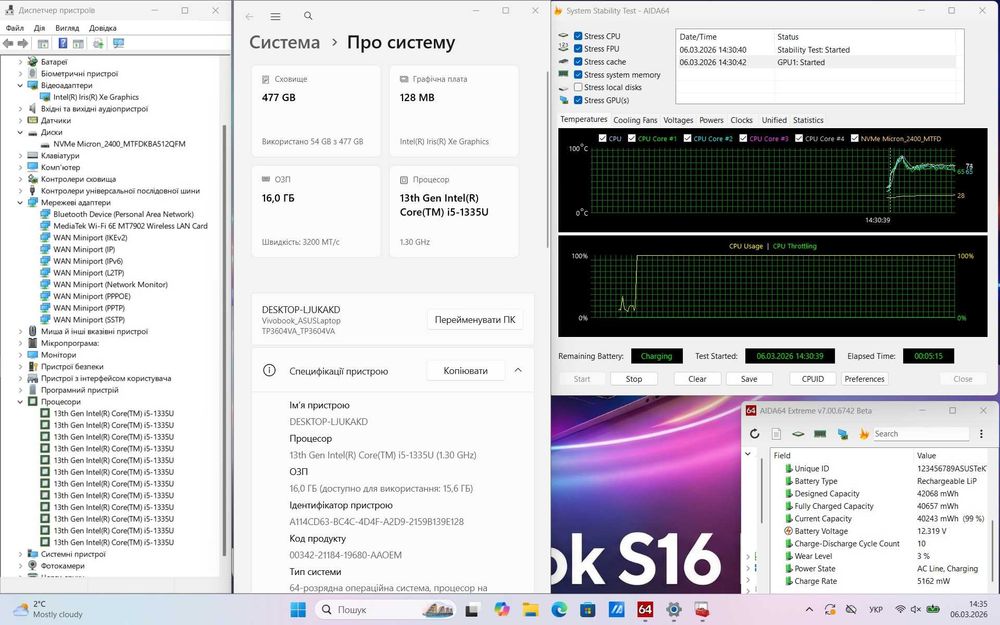
Task: Uncheck the Stress cache checkbox
Action: (x=578, y=62)
